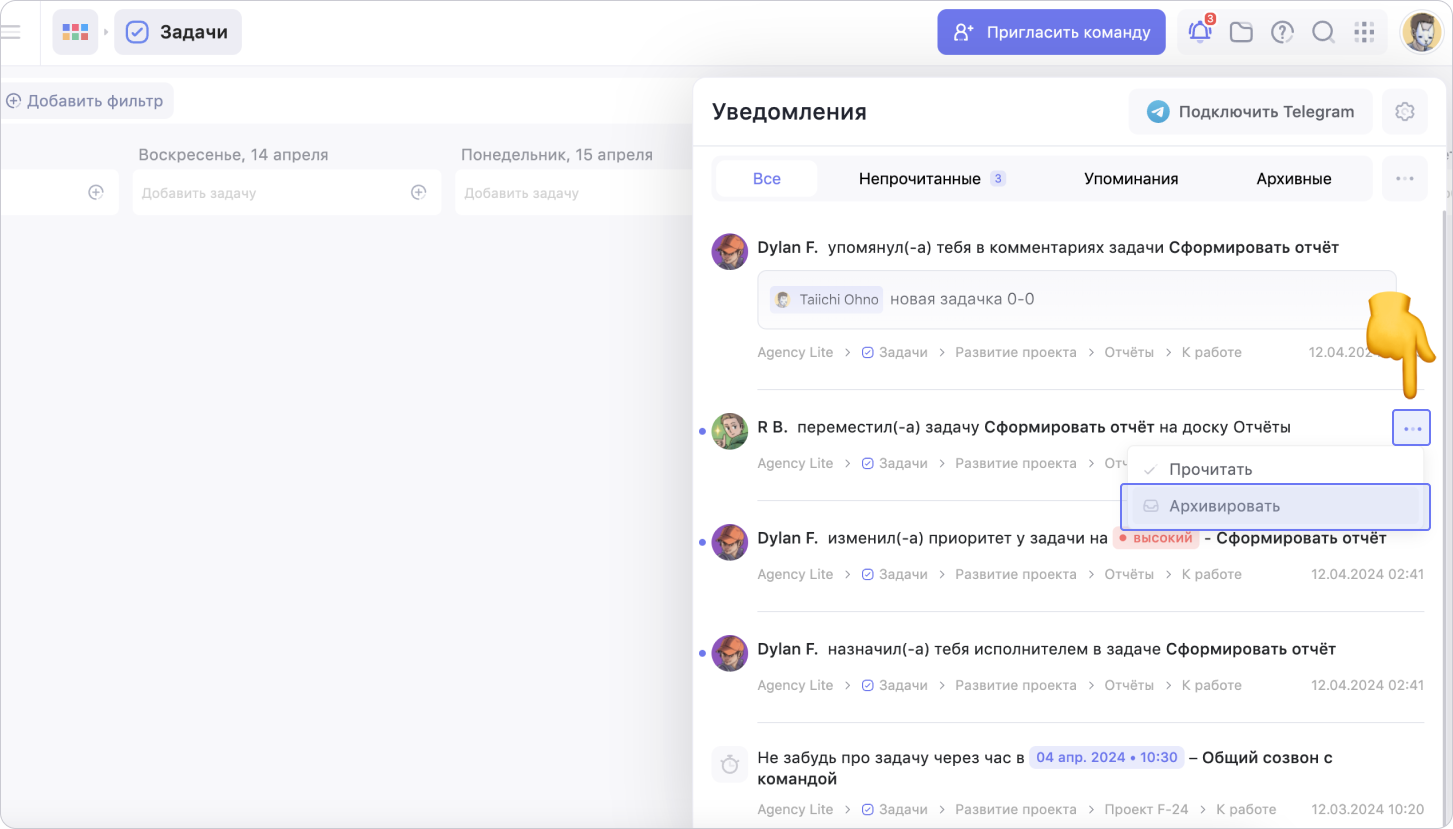Open the files folder icon in header
1453x829 pixels.
tap(1241, 32)
